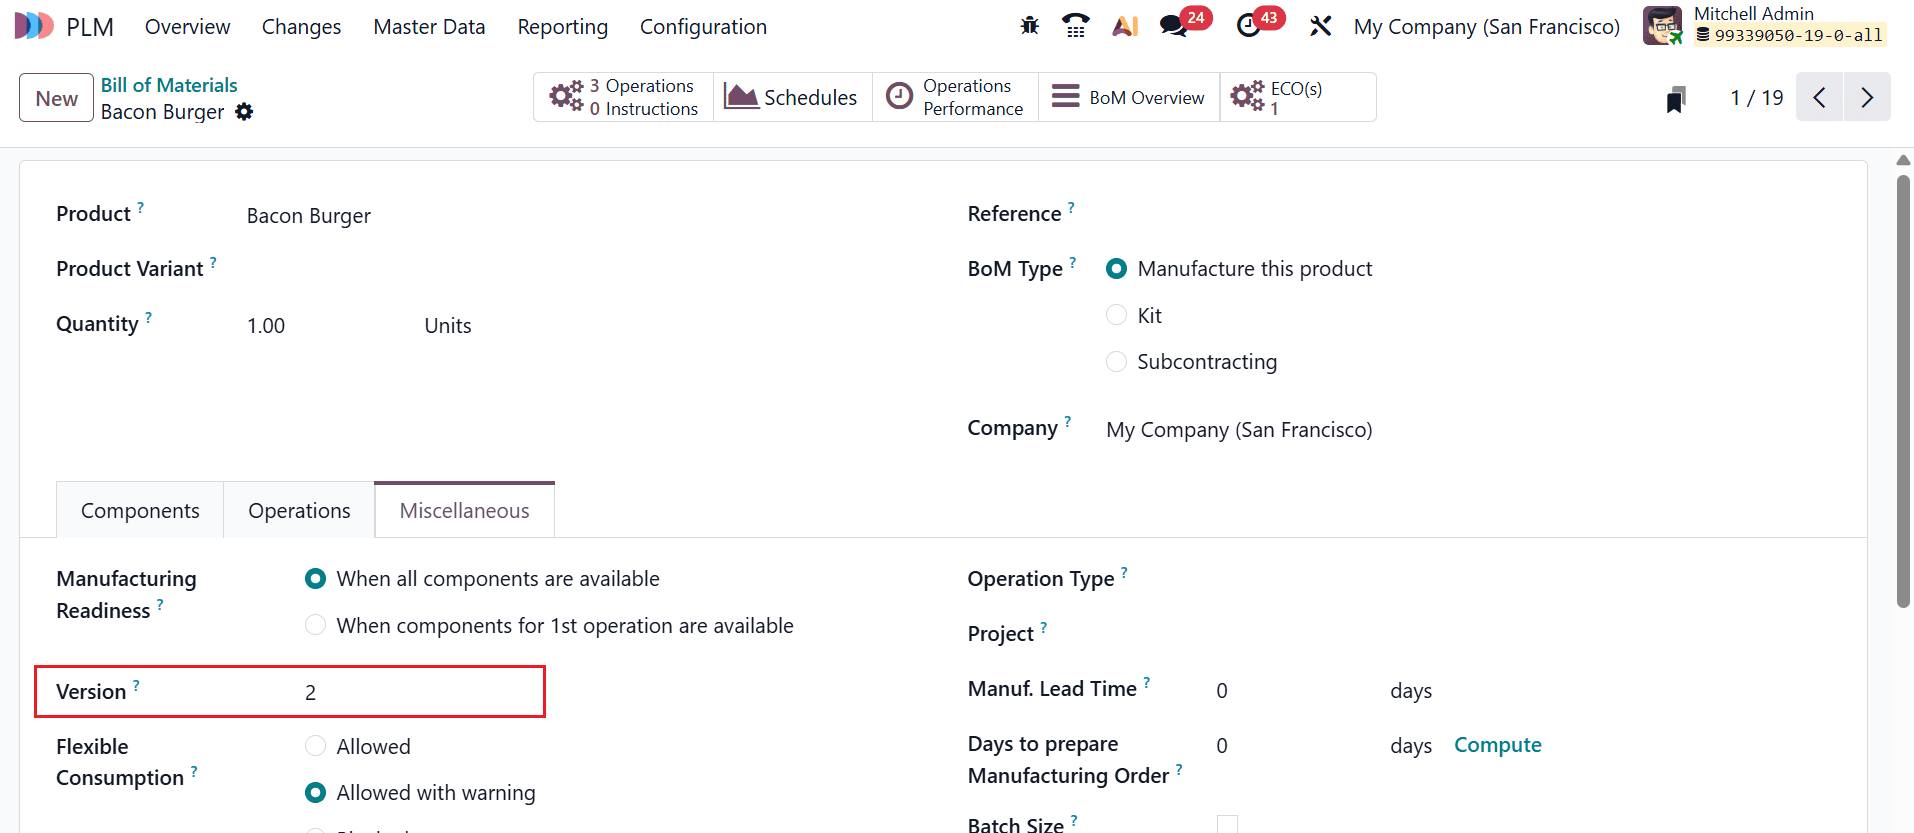1914x833 pixels.
Task: Open the debug bug icon menu
Action: tap(1030, 26)
